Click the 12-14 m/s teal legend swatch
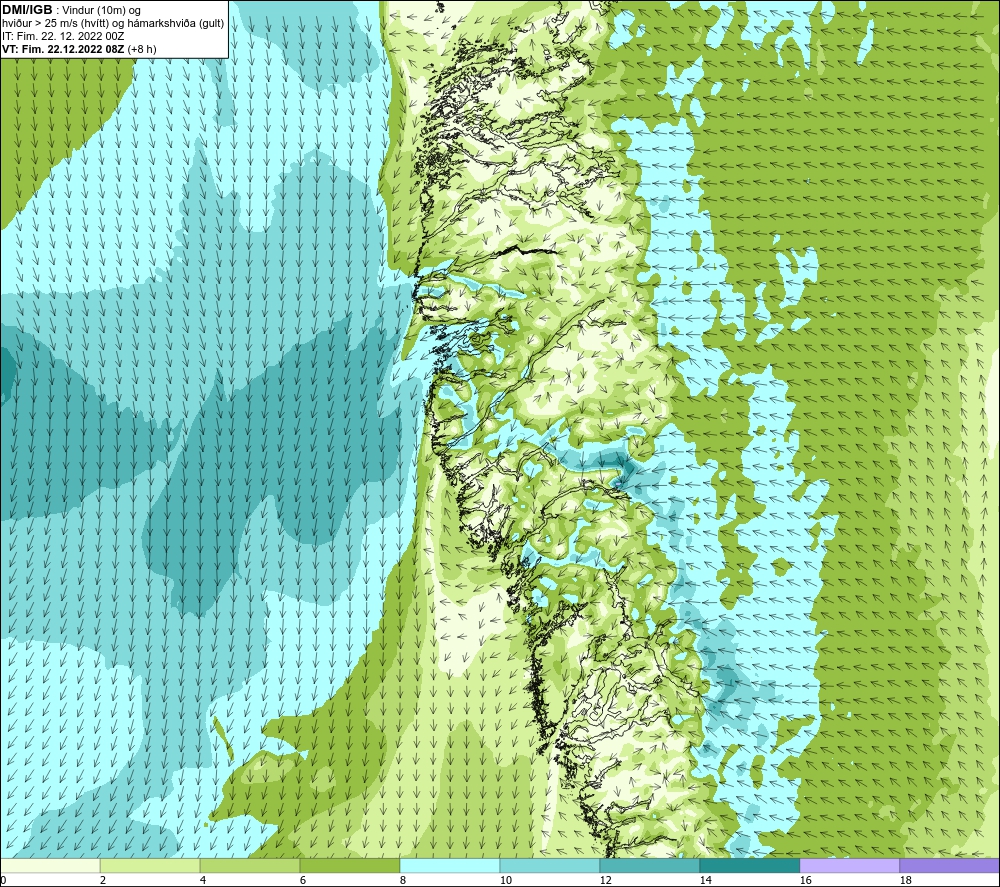1000x887 pixels. click(649, 865)
